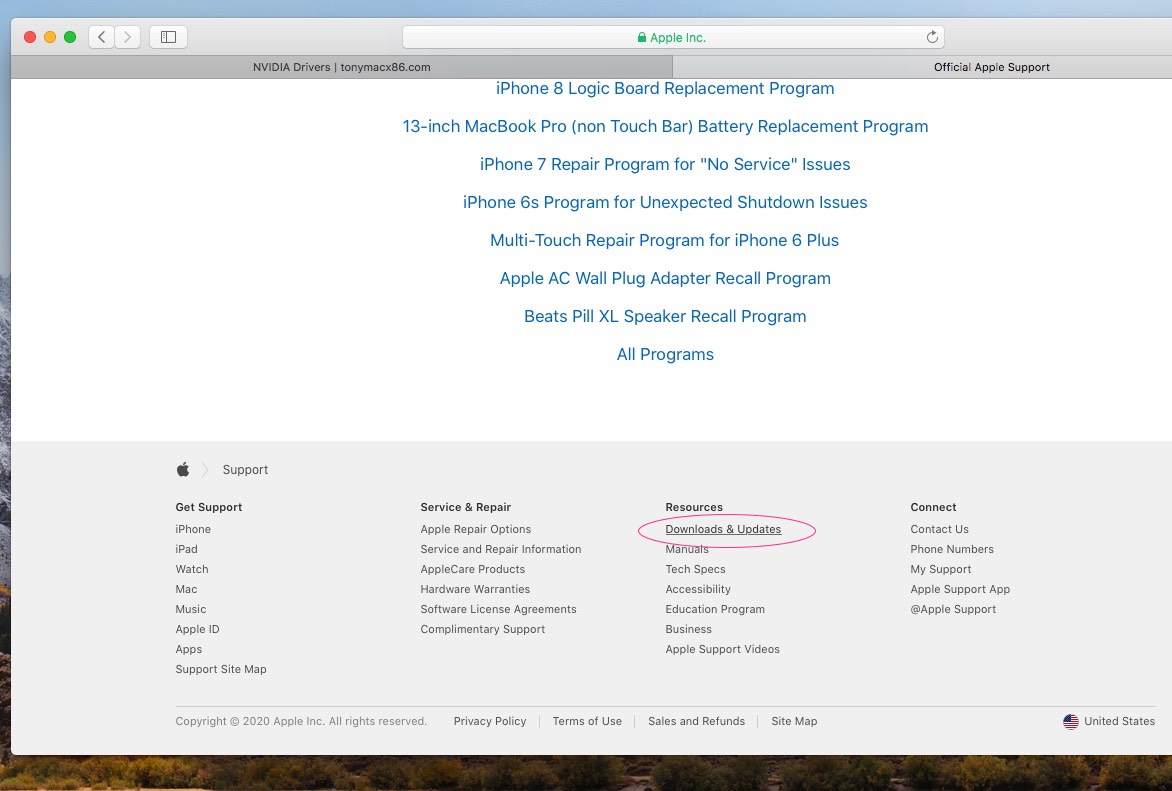Open Apple Repair Options link

[475, 529]
